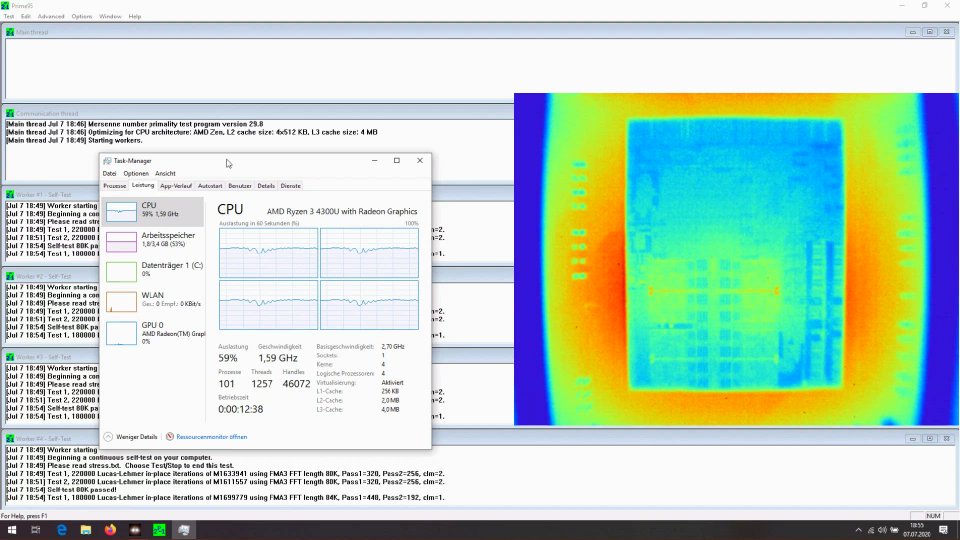Click the Worker #4 window icon

click(10, 438)
